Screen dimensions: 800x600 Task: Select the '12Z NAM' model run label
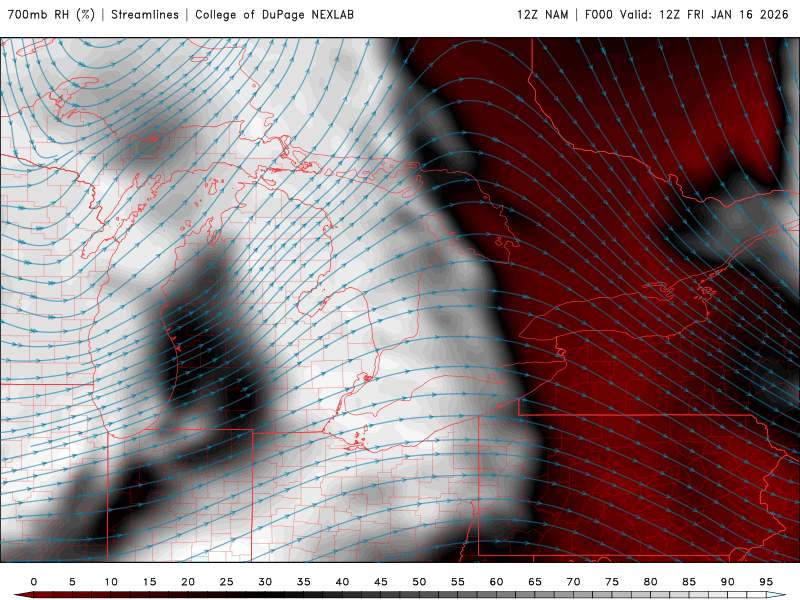[x=543, y=15]
